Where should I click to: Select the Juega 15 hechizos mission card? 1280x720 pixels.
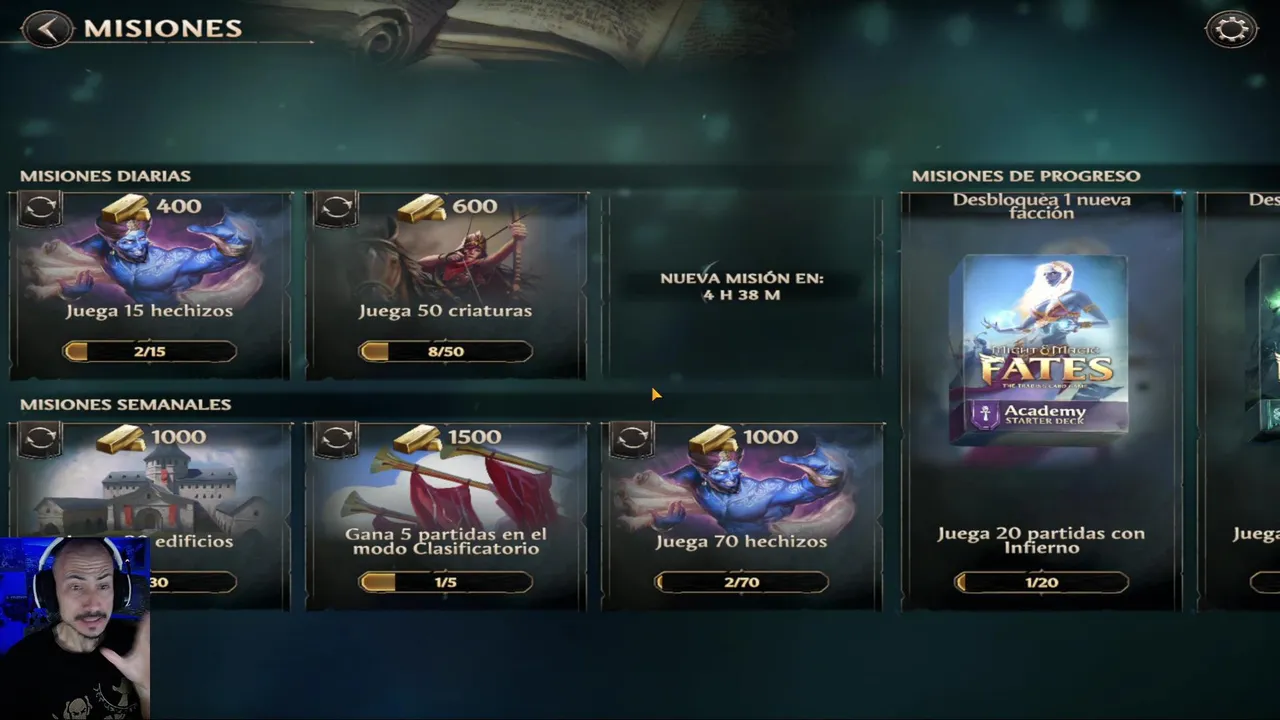click(x=150, y=286)
